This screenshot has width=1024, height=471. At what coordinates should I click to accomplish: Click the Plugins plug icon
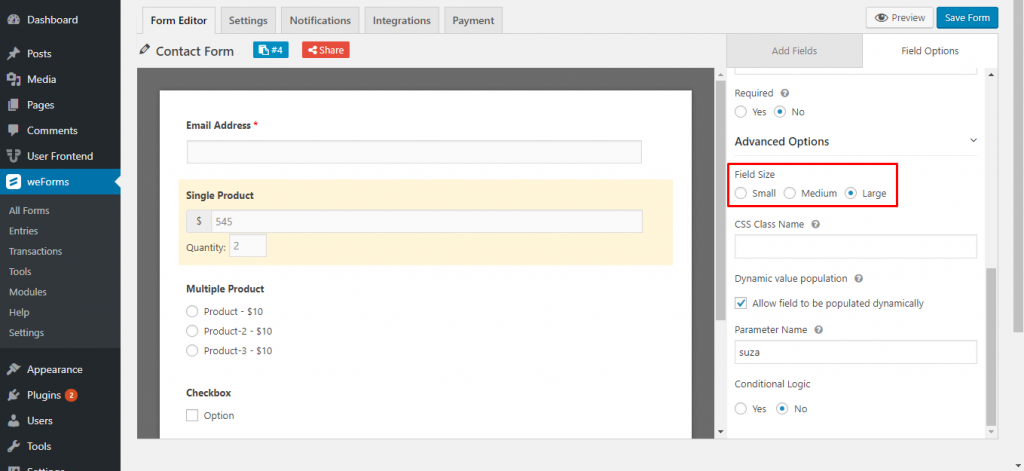tap(13, 395)
